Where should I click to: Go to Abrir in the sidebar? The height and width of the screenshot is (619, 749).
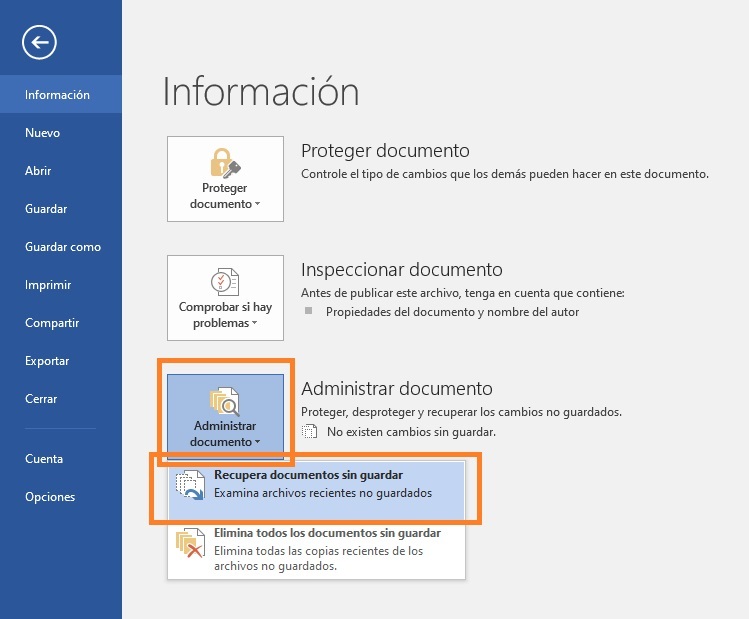[x=38, y=171]
